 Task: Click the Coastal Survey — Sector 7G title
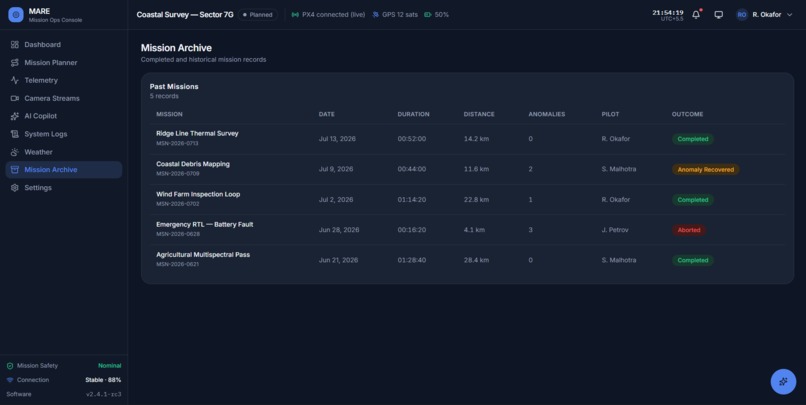(x=185, y=15)
